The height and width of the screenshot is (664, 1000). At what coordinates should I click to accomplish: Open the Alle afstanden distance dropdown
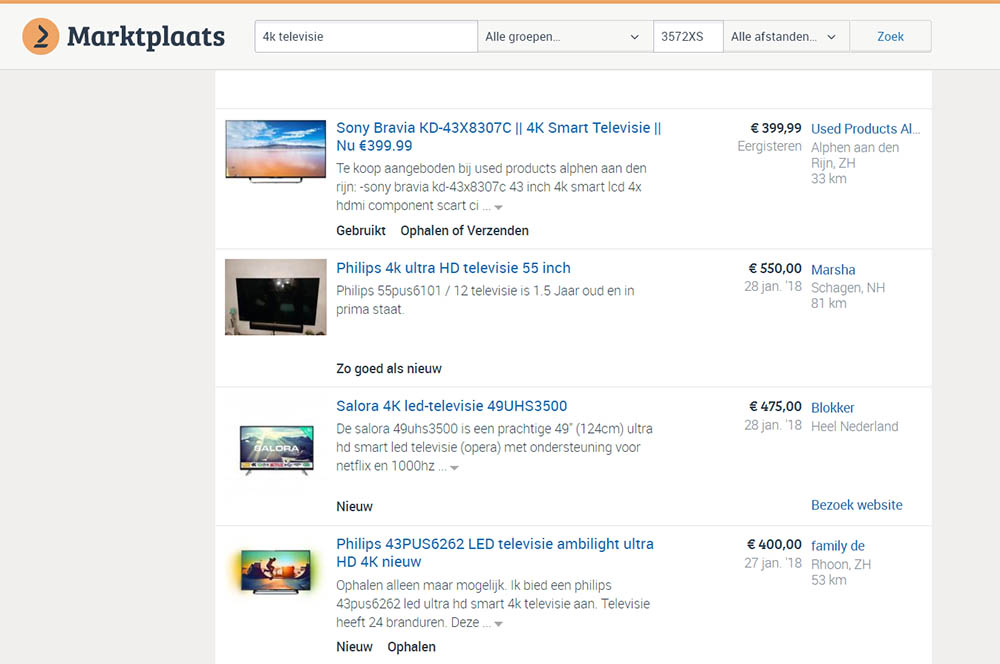785,37
